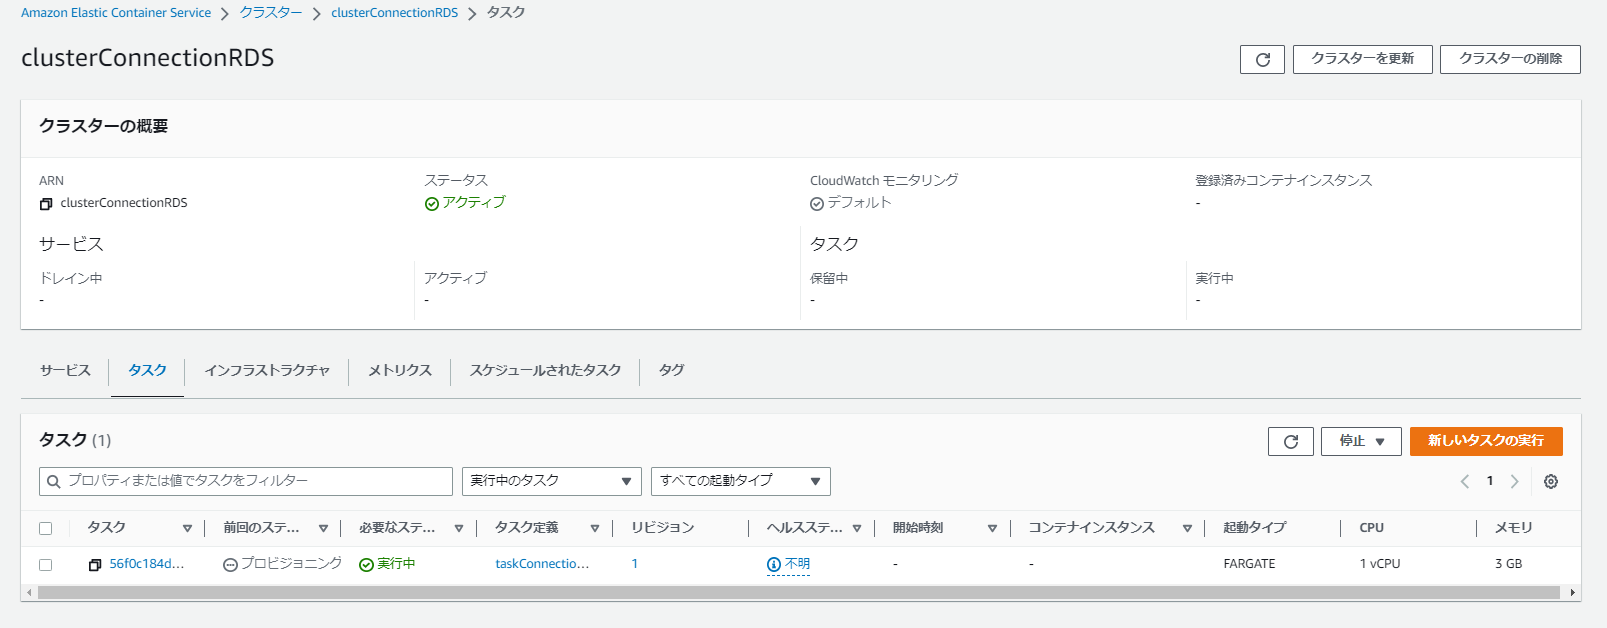The height and width of the screenshot is (628, 1607).
Task: Click クラスターの削除 button
Action: pos(1510,59)
